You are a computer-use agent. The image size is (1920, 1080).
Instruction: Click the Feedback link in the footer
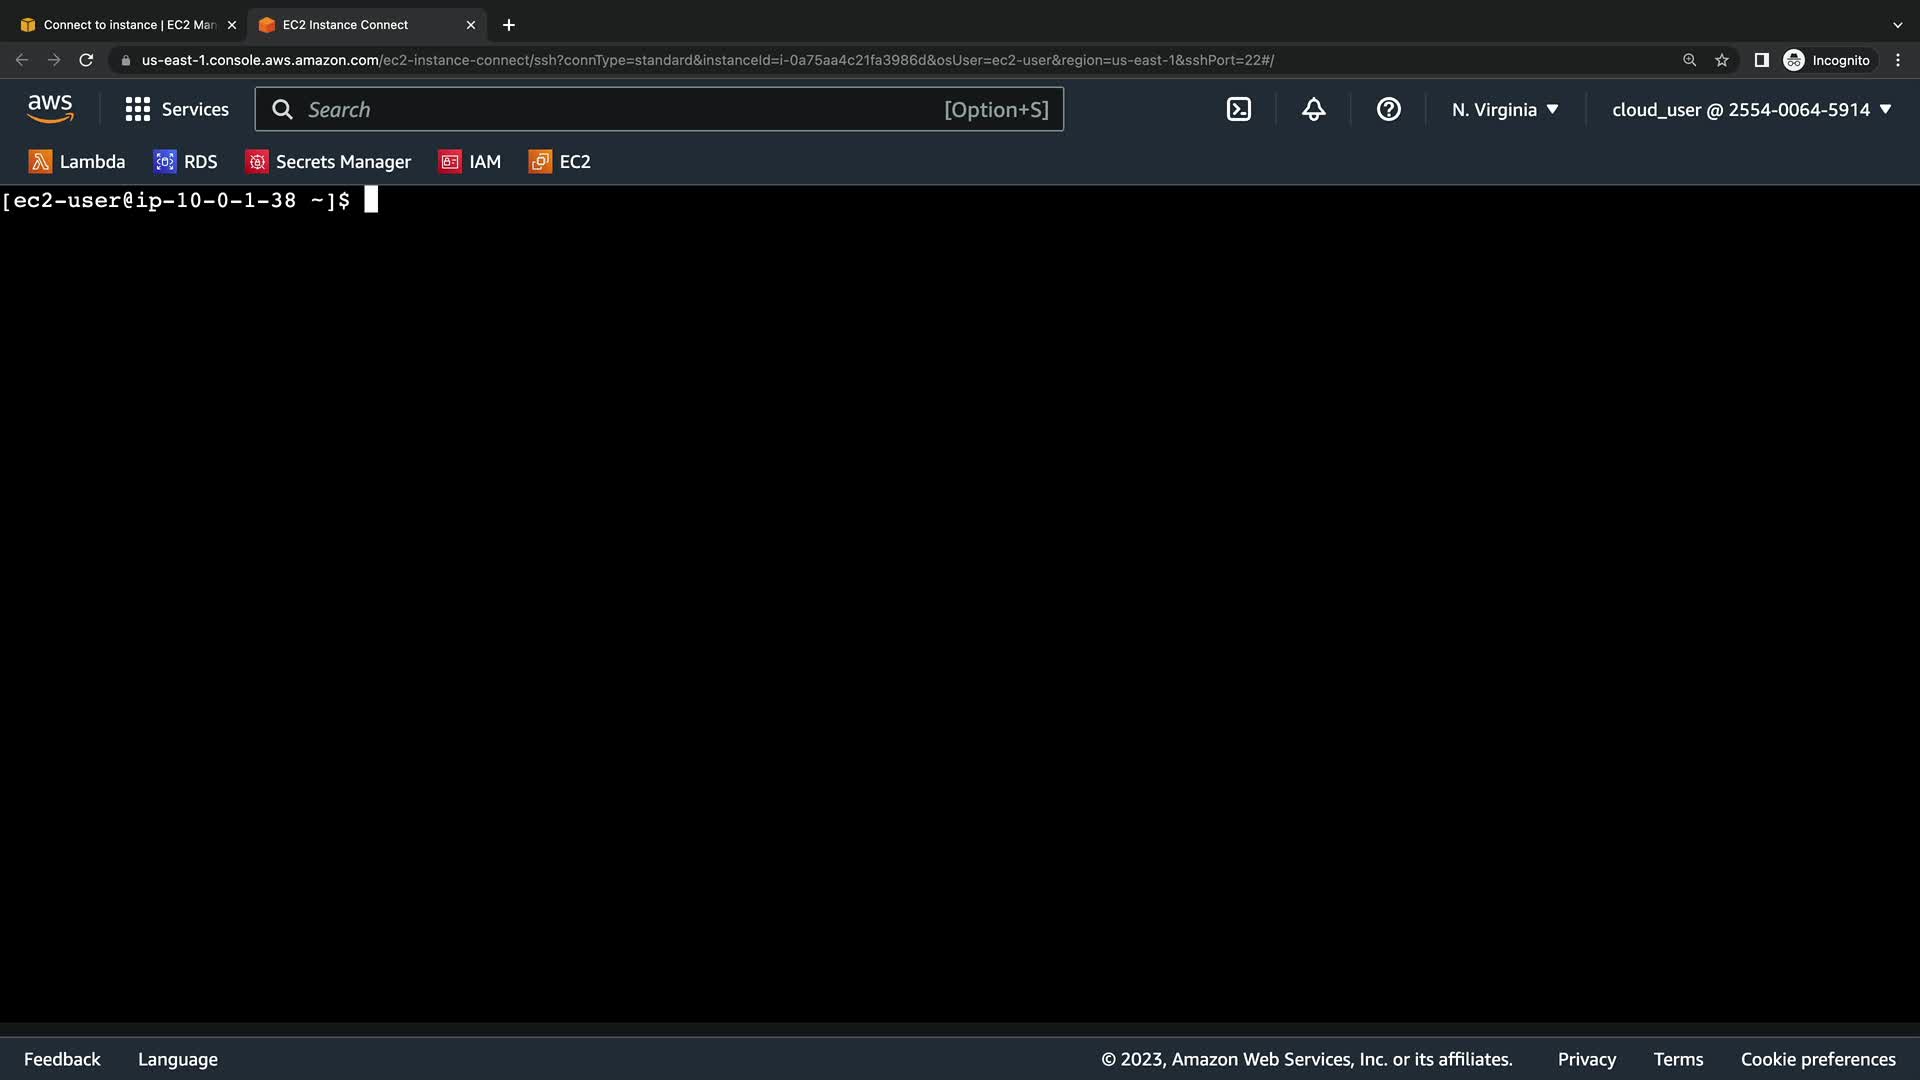(x=62, y=1059)
